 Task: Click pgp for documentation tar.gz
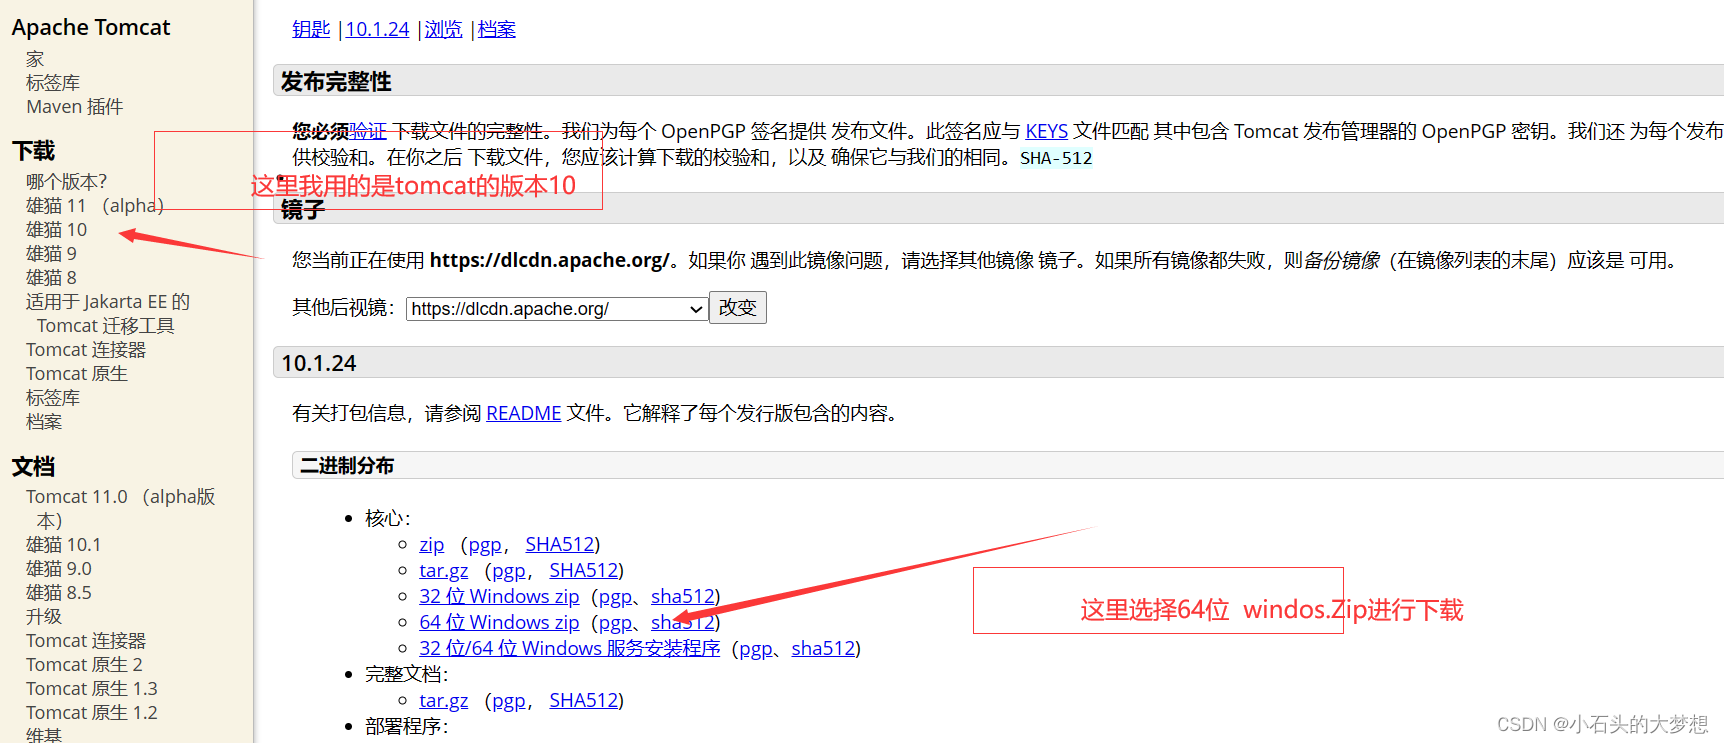[x=509, y=701]
